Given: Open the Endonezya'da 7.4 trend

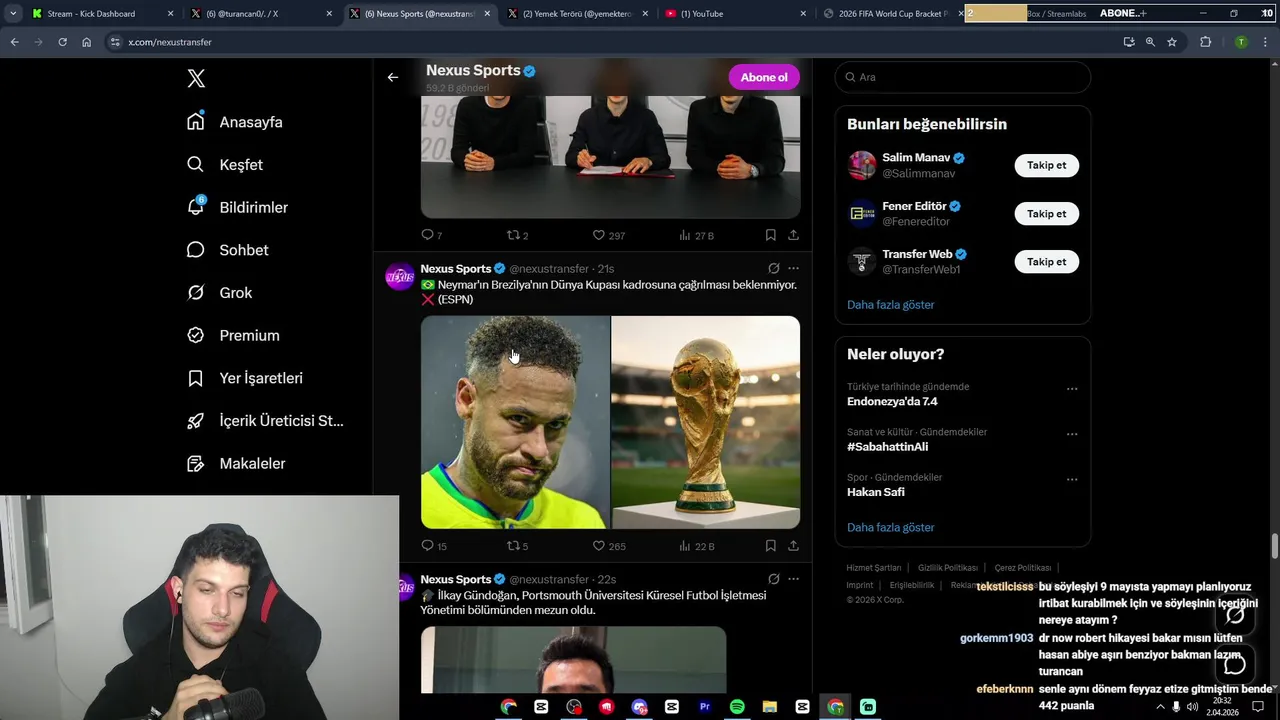Looking at the screenshot, I should click(892, 401).
